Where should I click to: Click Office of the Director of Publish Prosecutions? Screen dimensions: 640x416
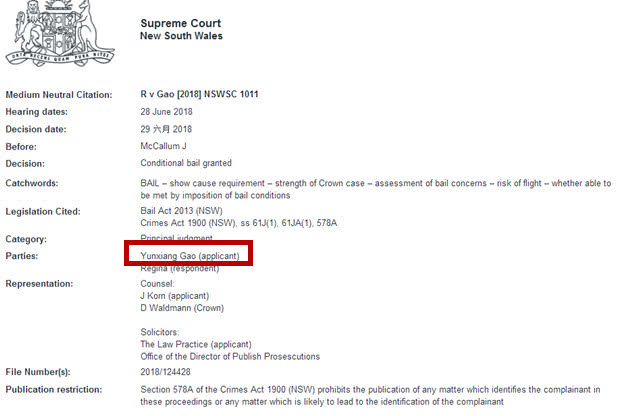click(230, 356)
